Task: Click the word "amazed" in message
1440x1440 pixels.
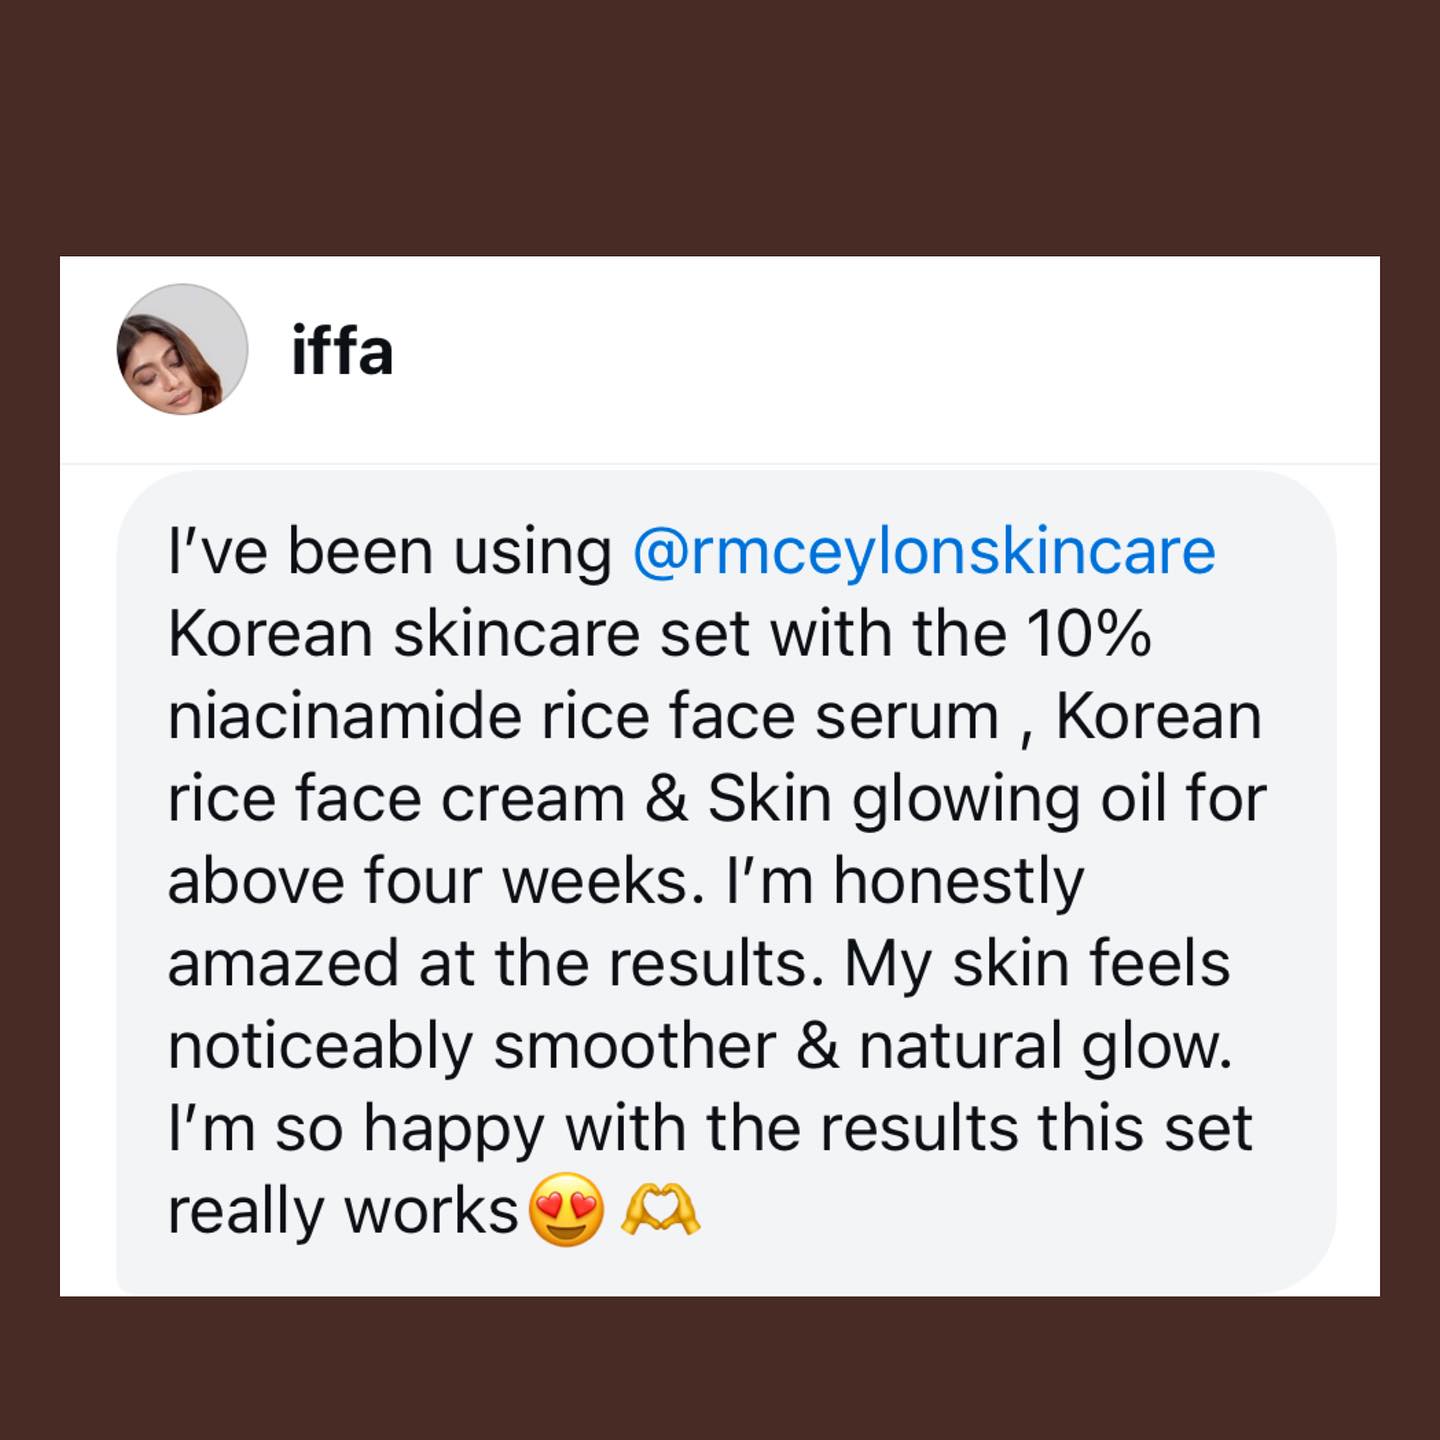Action: pyautogui.click(x=284, y=964)
